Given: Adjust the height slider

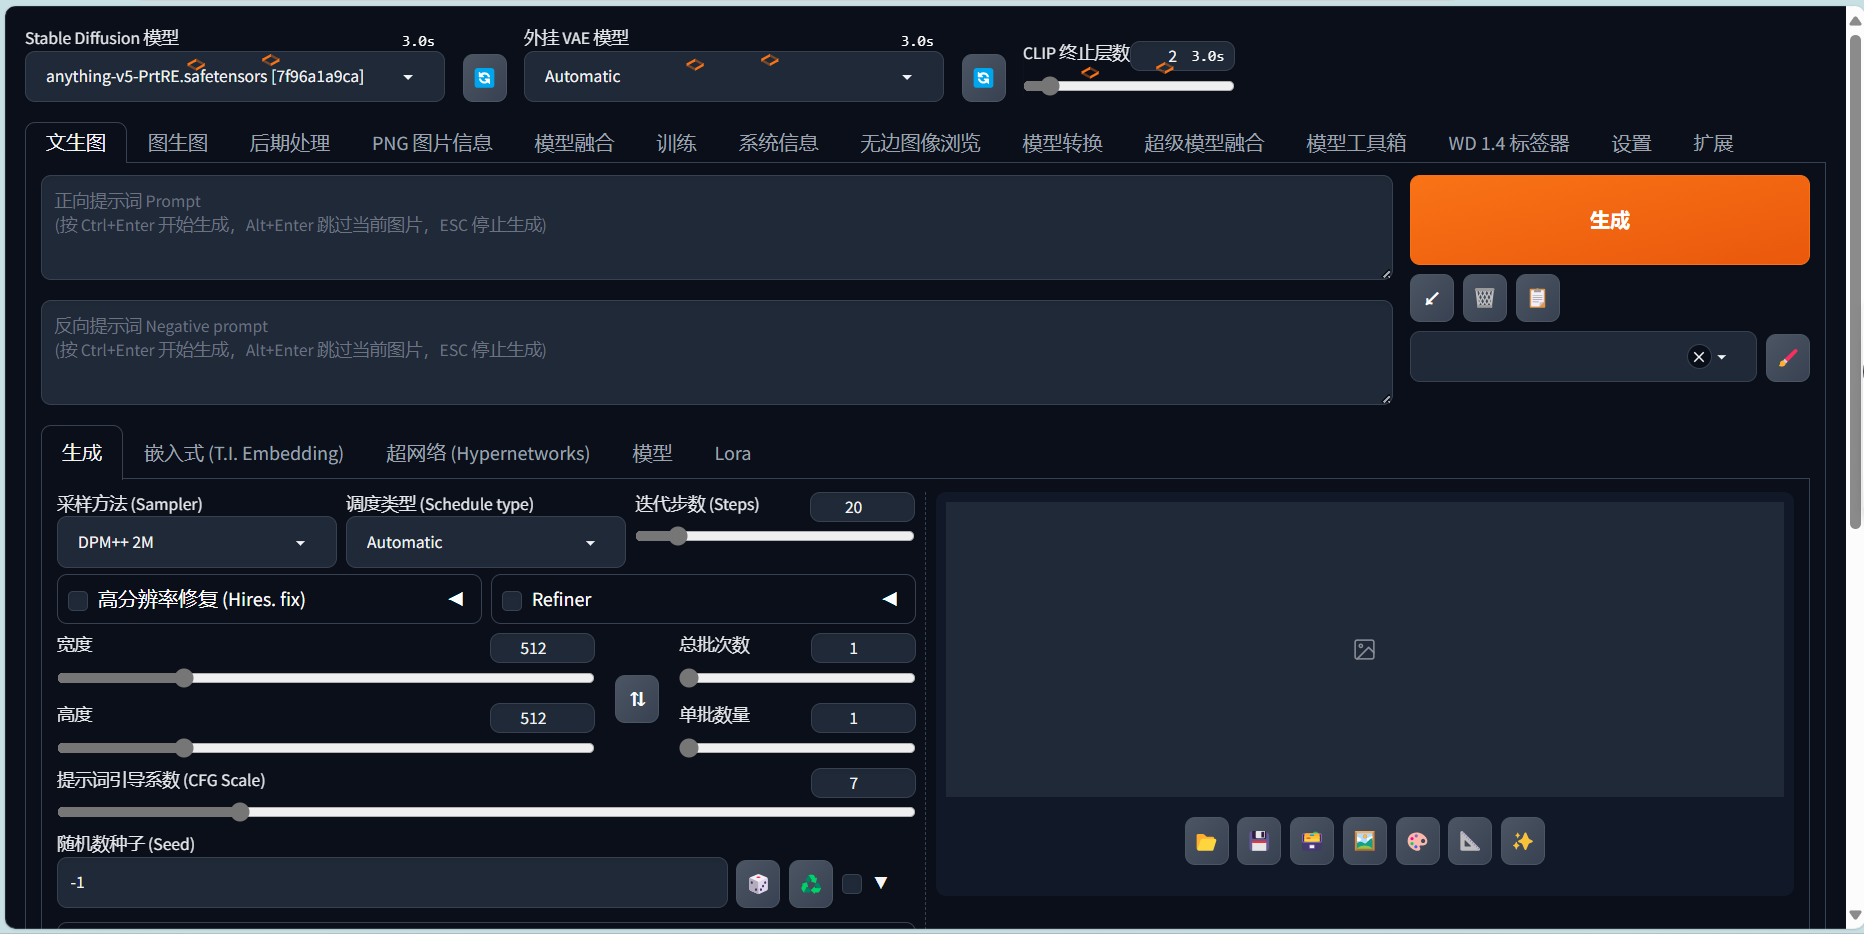Looking at the screenshot, I should coord(325,748).
